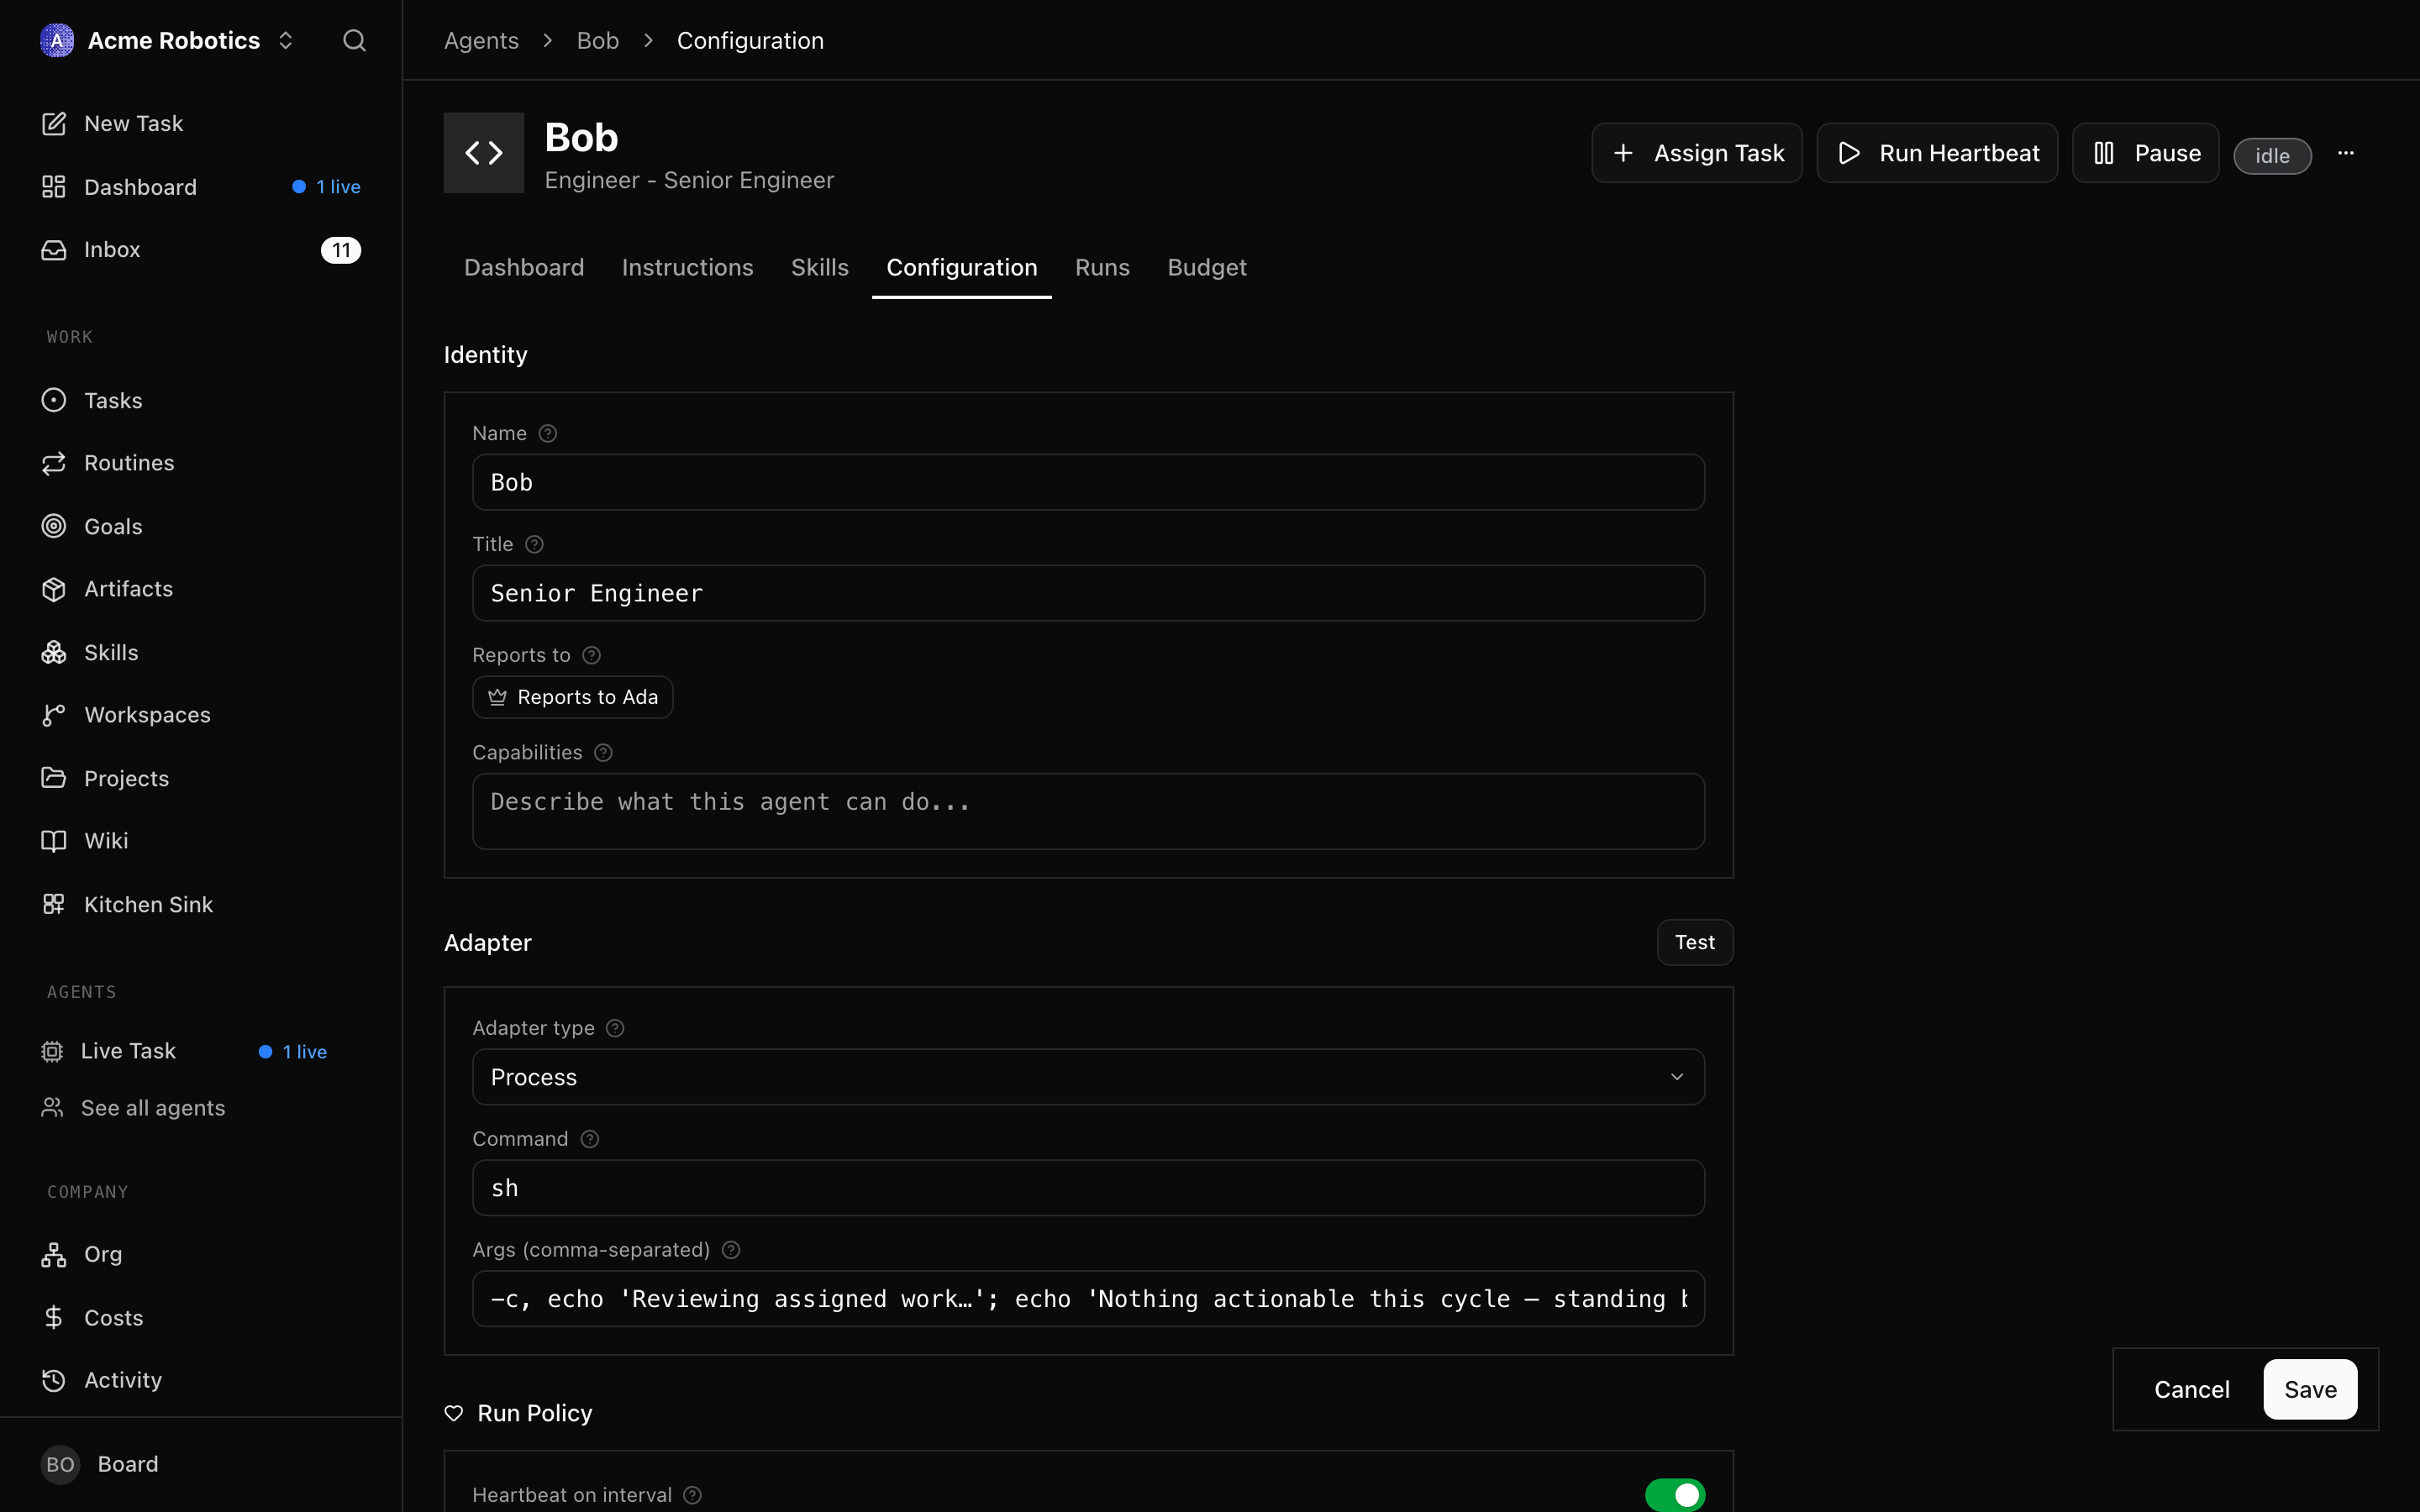Go to Bob breadcrumb
This screenshot has width=2420, height=1512.
pos(598,40)
